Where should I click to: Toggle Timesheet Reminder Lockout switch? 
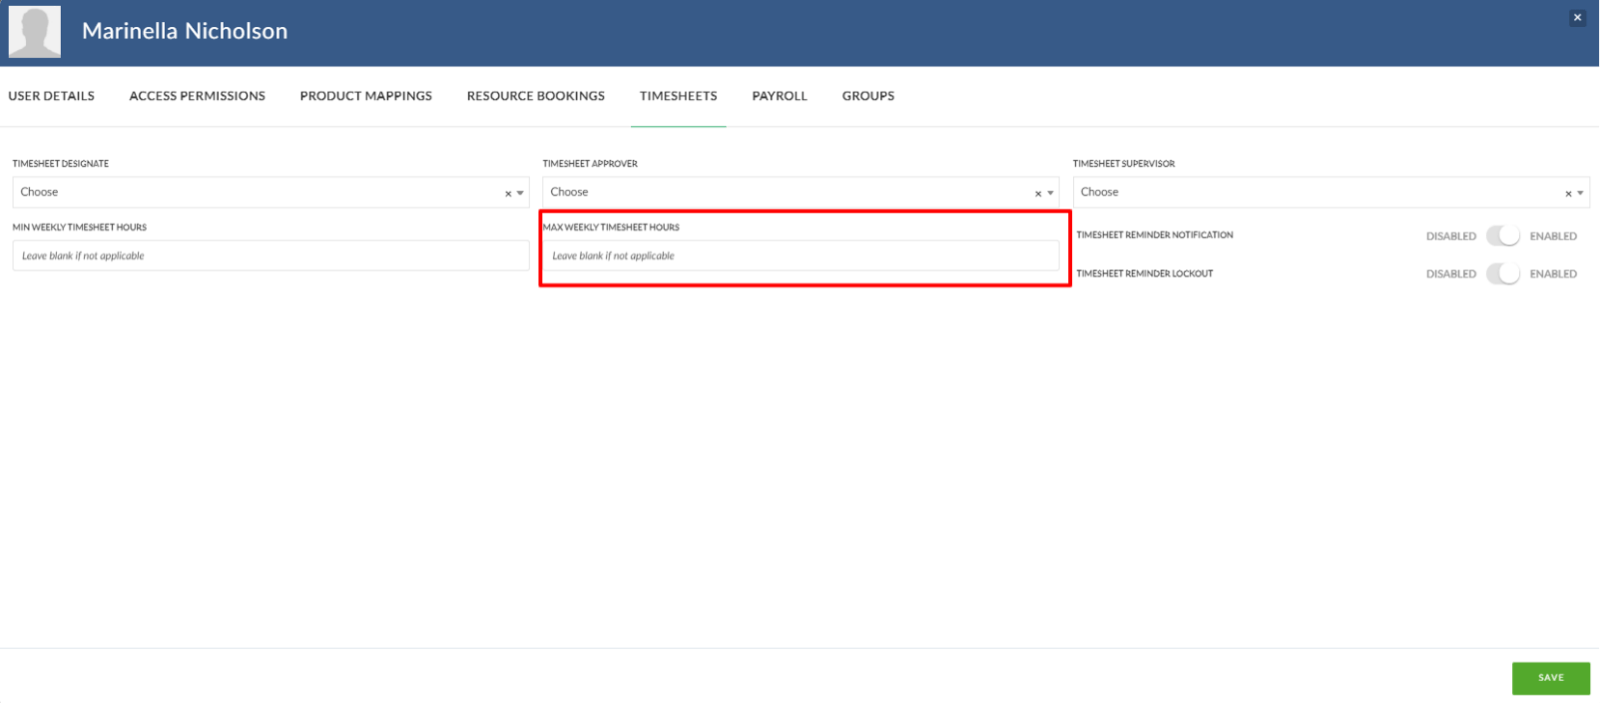tap(1502, 273)
